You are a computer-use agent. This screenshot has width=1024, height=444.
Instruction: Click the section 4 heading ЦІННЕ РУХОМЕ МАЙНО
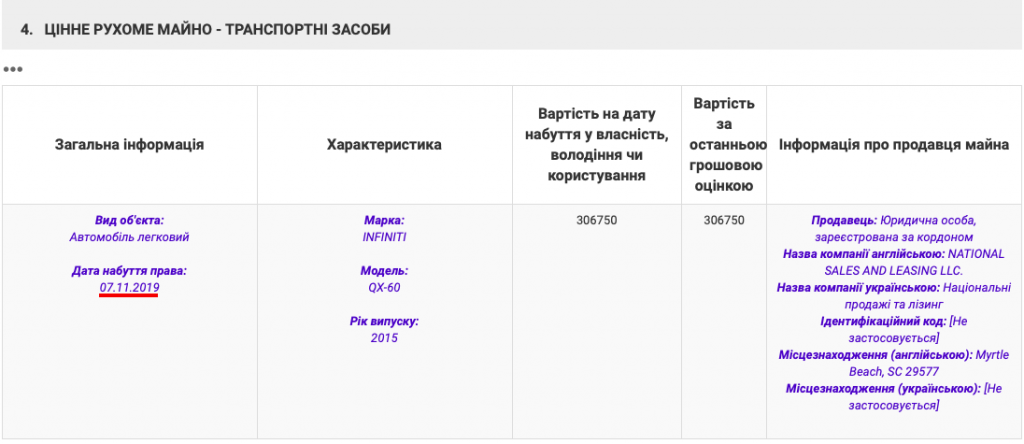pyautogui.click(x=216, y=30)
